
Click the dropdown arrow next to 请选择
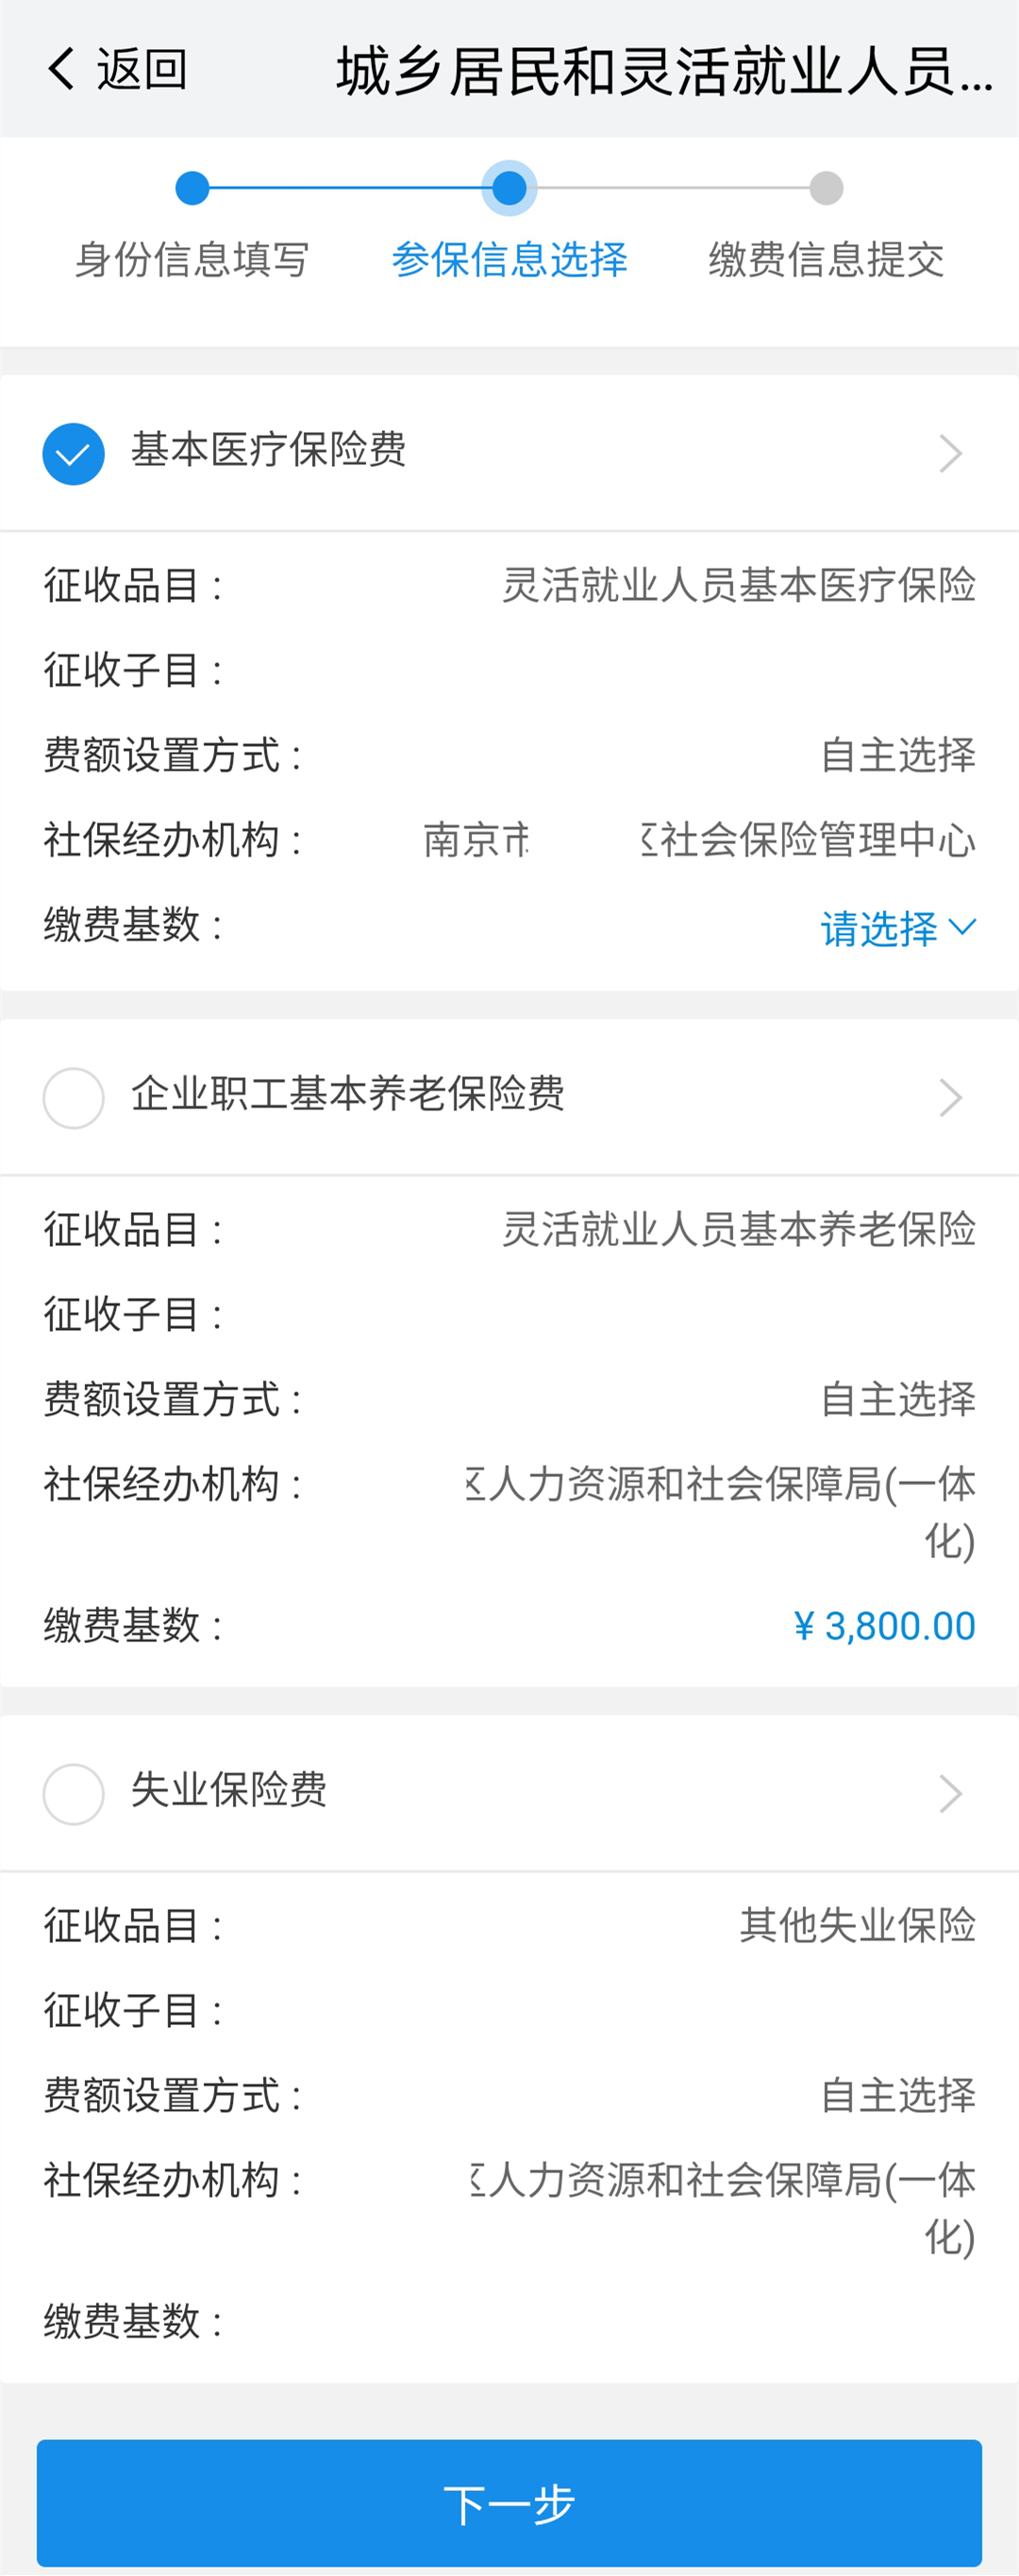962,927
